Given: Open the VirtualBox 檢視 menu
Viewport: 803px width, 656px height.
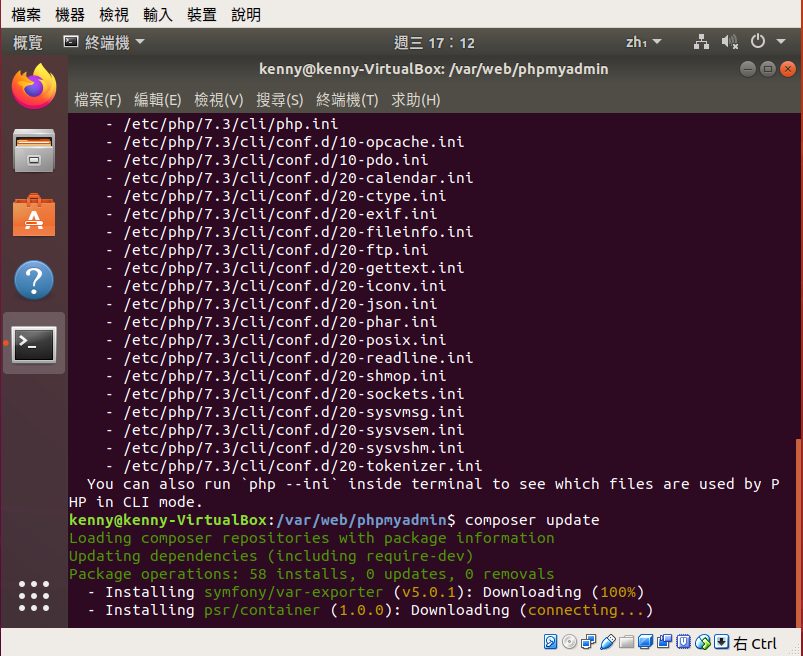Looking at the screenshot, I should [x=114, y=14].
